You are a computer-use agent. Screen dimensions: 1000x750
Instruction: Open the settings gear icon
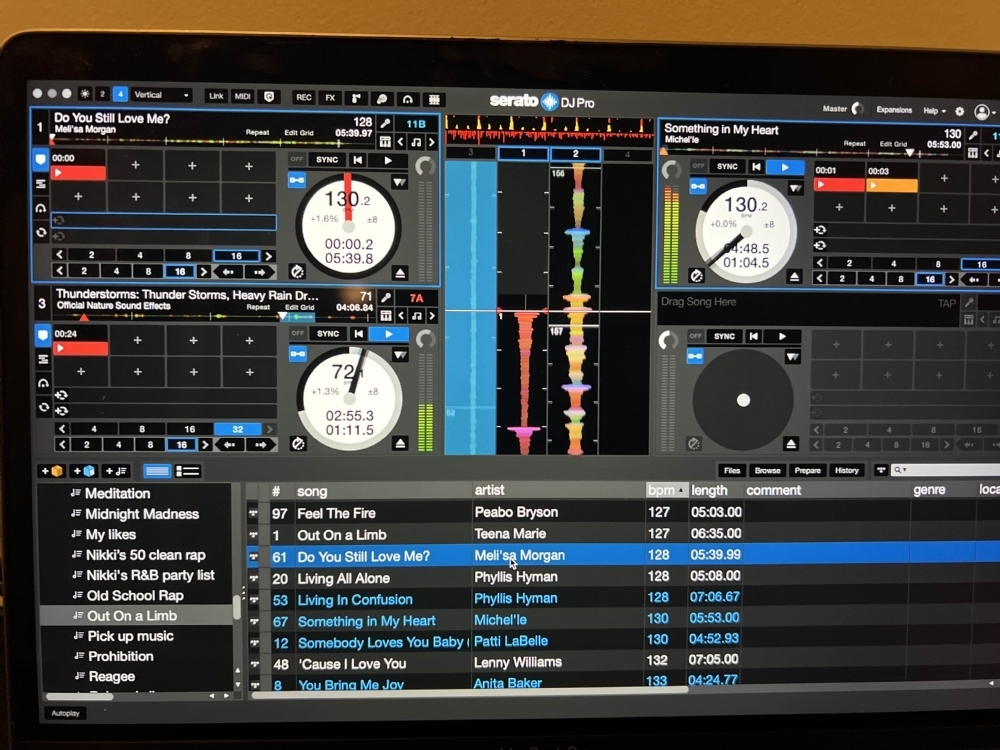[959, 111]
